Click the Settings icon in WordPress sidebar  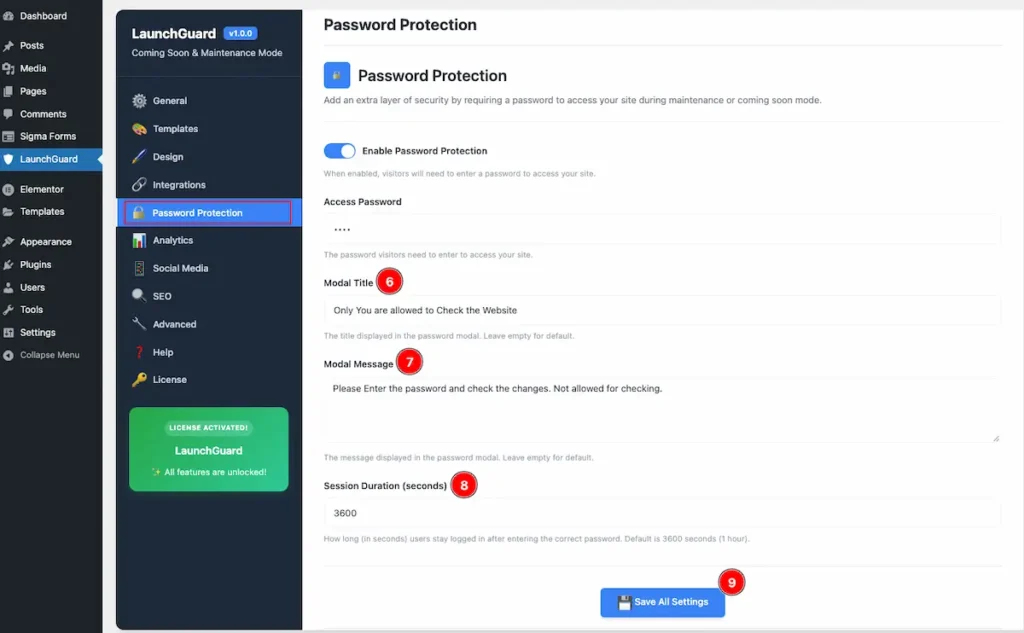point(8,333)
